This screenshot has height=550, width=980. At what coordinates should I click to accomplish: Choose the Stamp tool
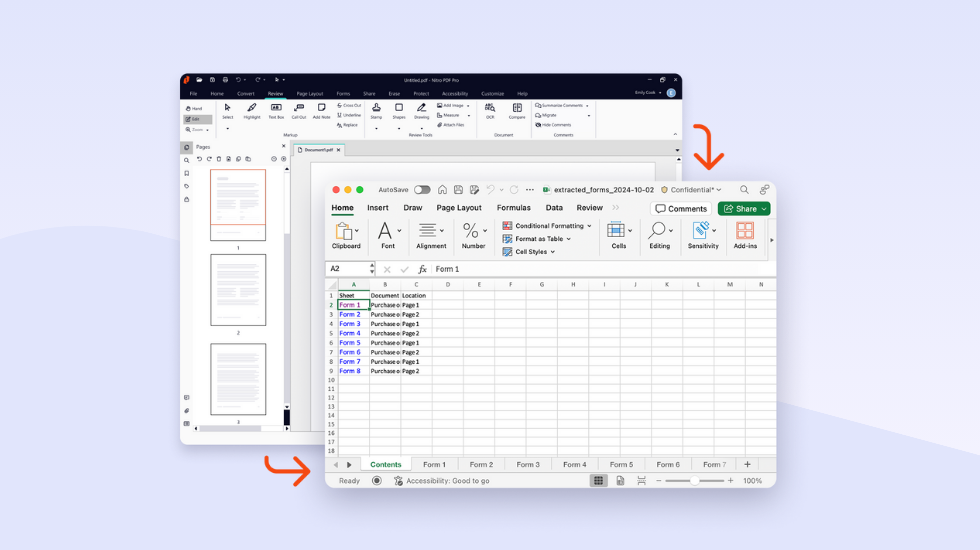[376, 110]
